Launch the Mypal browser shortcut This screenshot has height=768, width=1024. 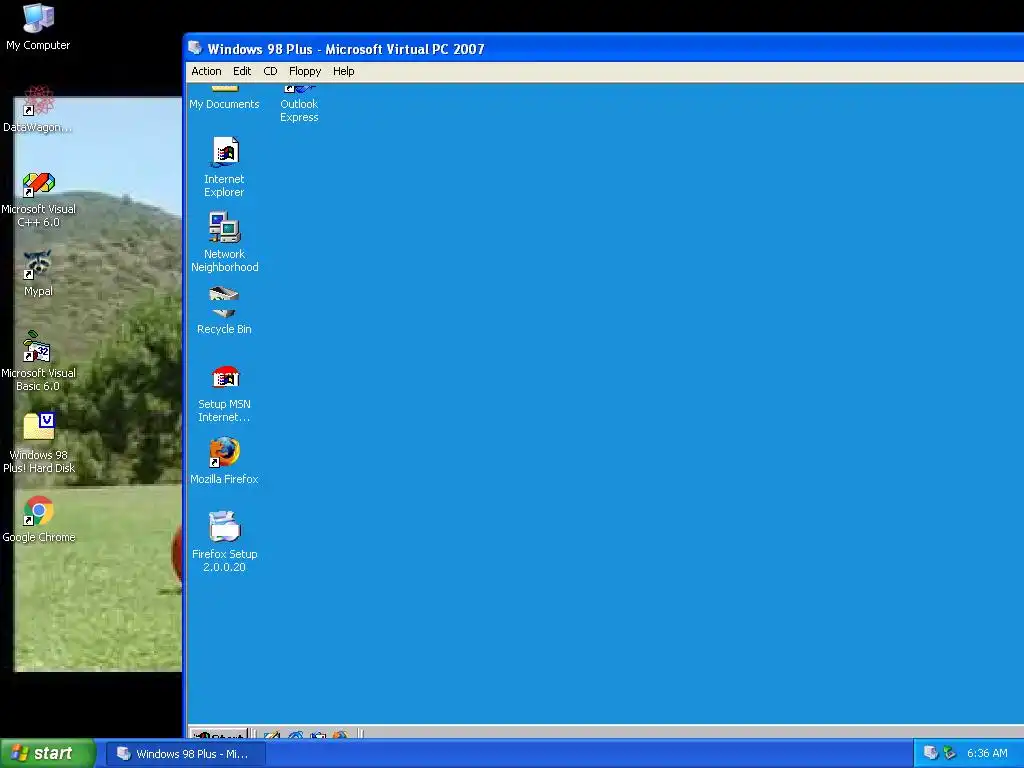point(38,274)
